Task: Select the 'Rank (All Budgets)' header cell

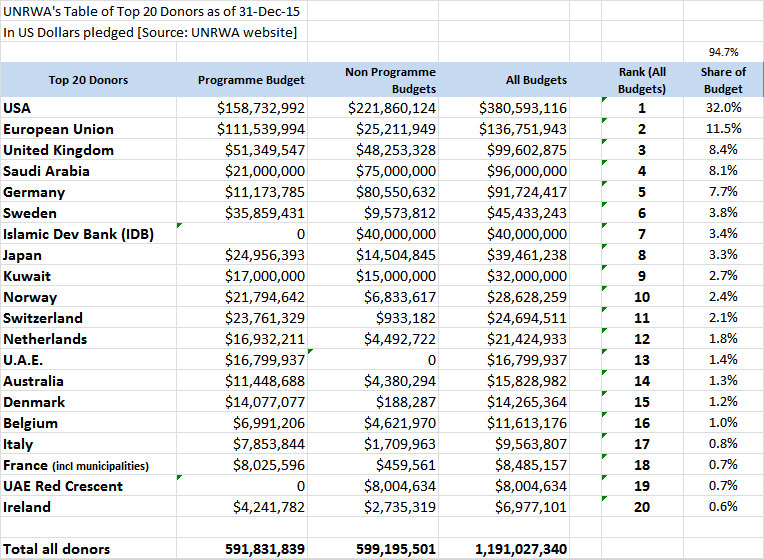Action: coord(642,80)
